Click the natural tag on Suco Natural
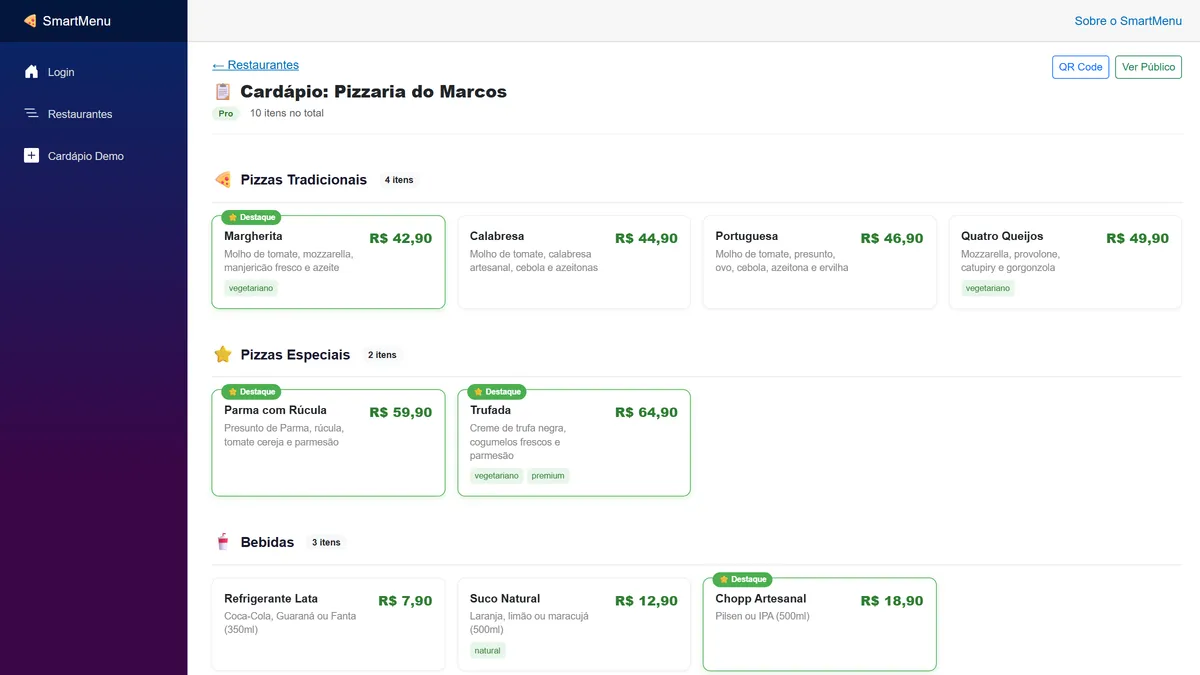This screenshot has width=1200, height=675. [488, 650]
